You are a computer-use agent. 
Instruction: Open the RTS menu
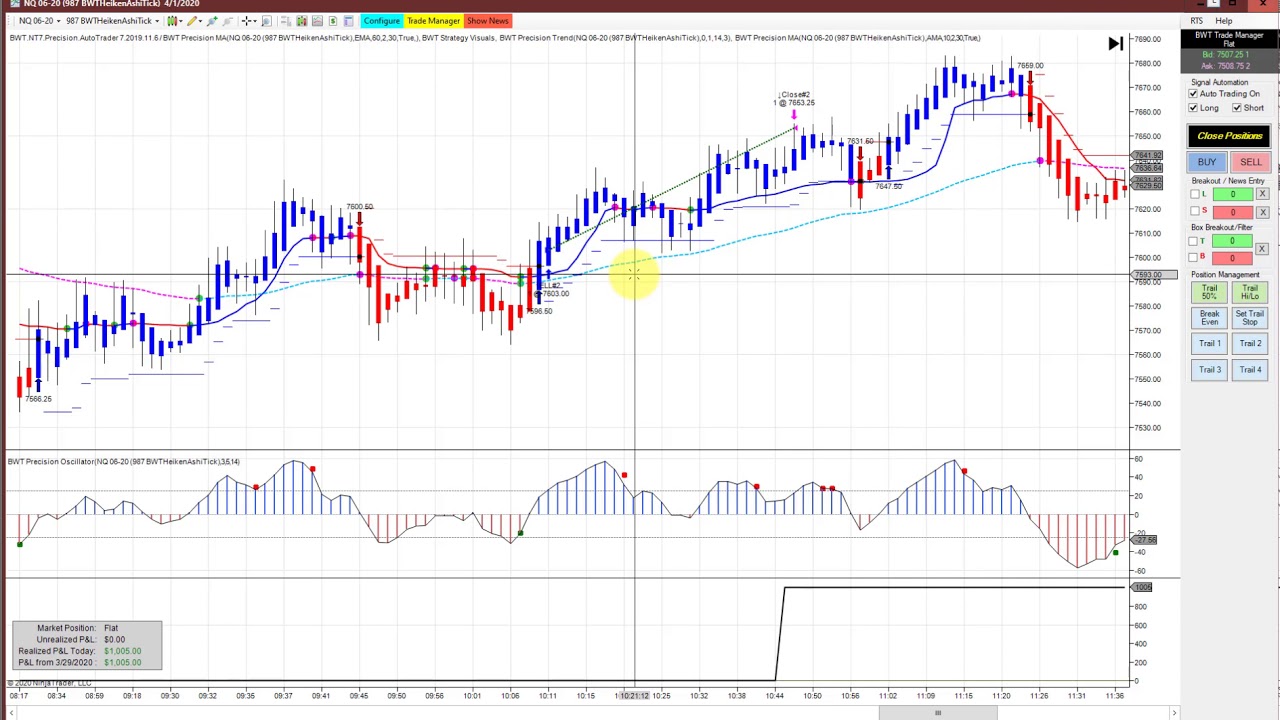coord(1196,21)
